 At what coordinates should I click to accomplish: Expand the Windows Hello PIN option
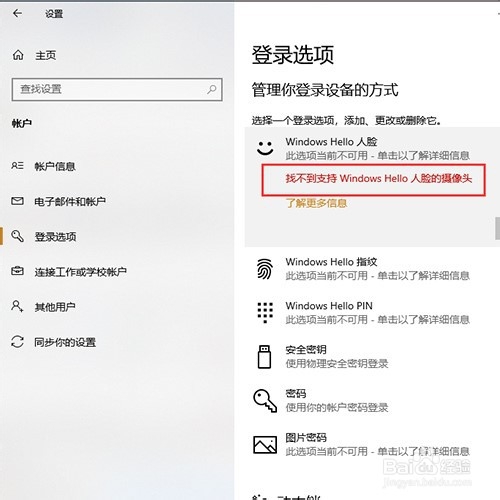372,313
